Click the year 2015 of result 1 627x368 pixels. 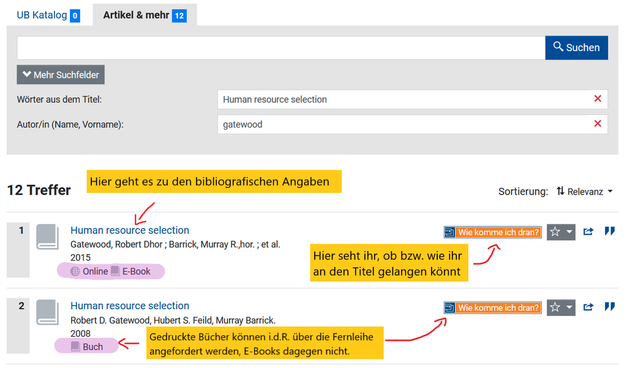pyautogui.click(x=80, y=258)
